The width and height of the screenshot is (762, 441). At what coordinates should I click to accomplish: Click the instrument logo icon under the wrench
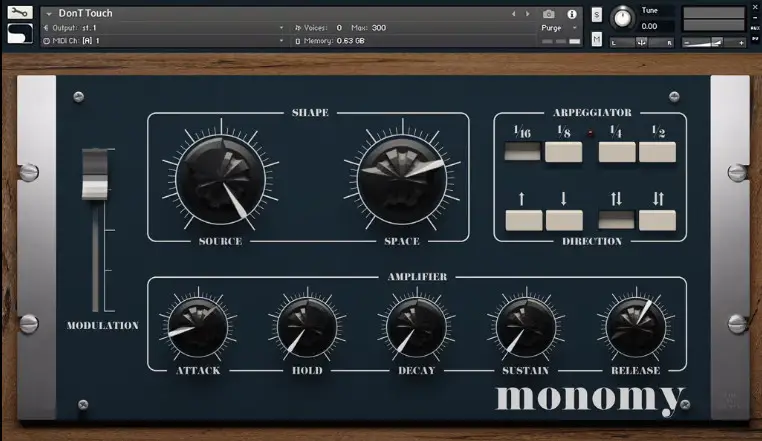coord(20,34)
